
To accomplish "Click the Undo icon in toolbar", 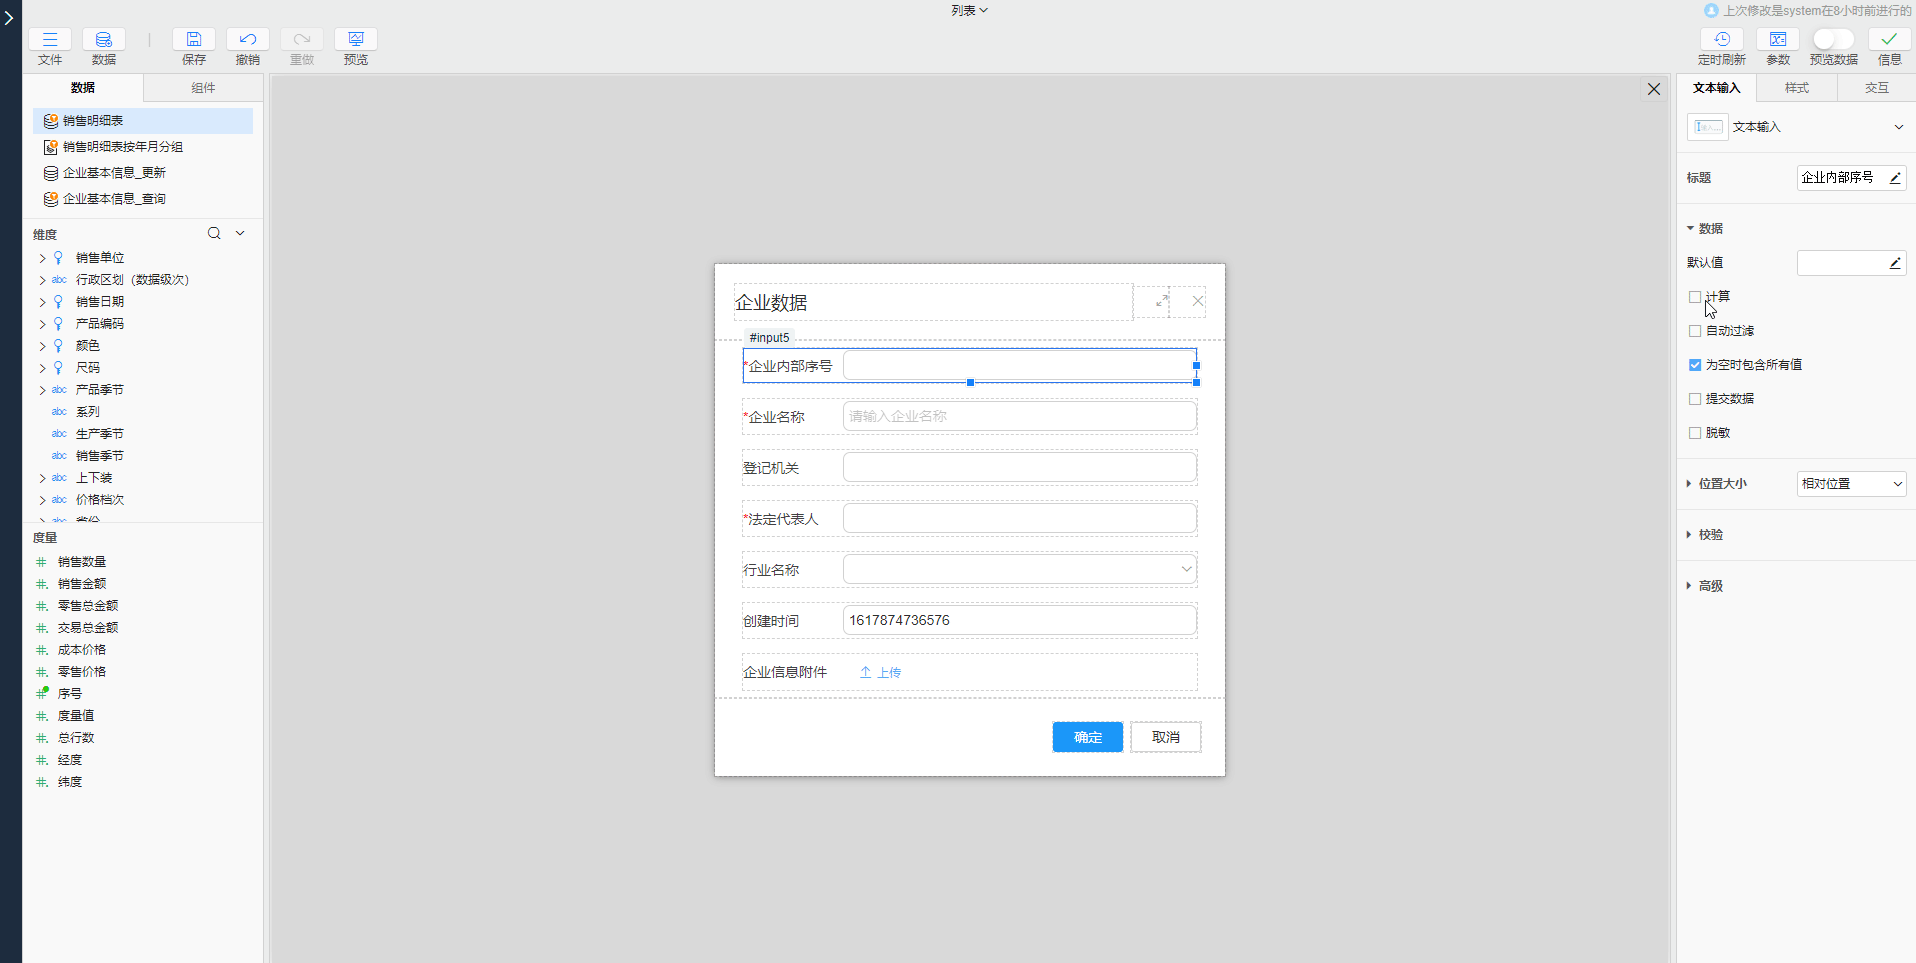I will [247, 40].
